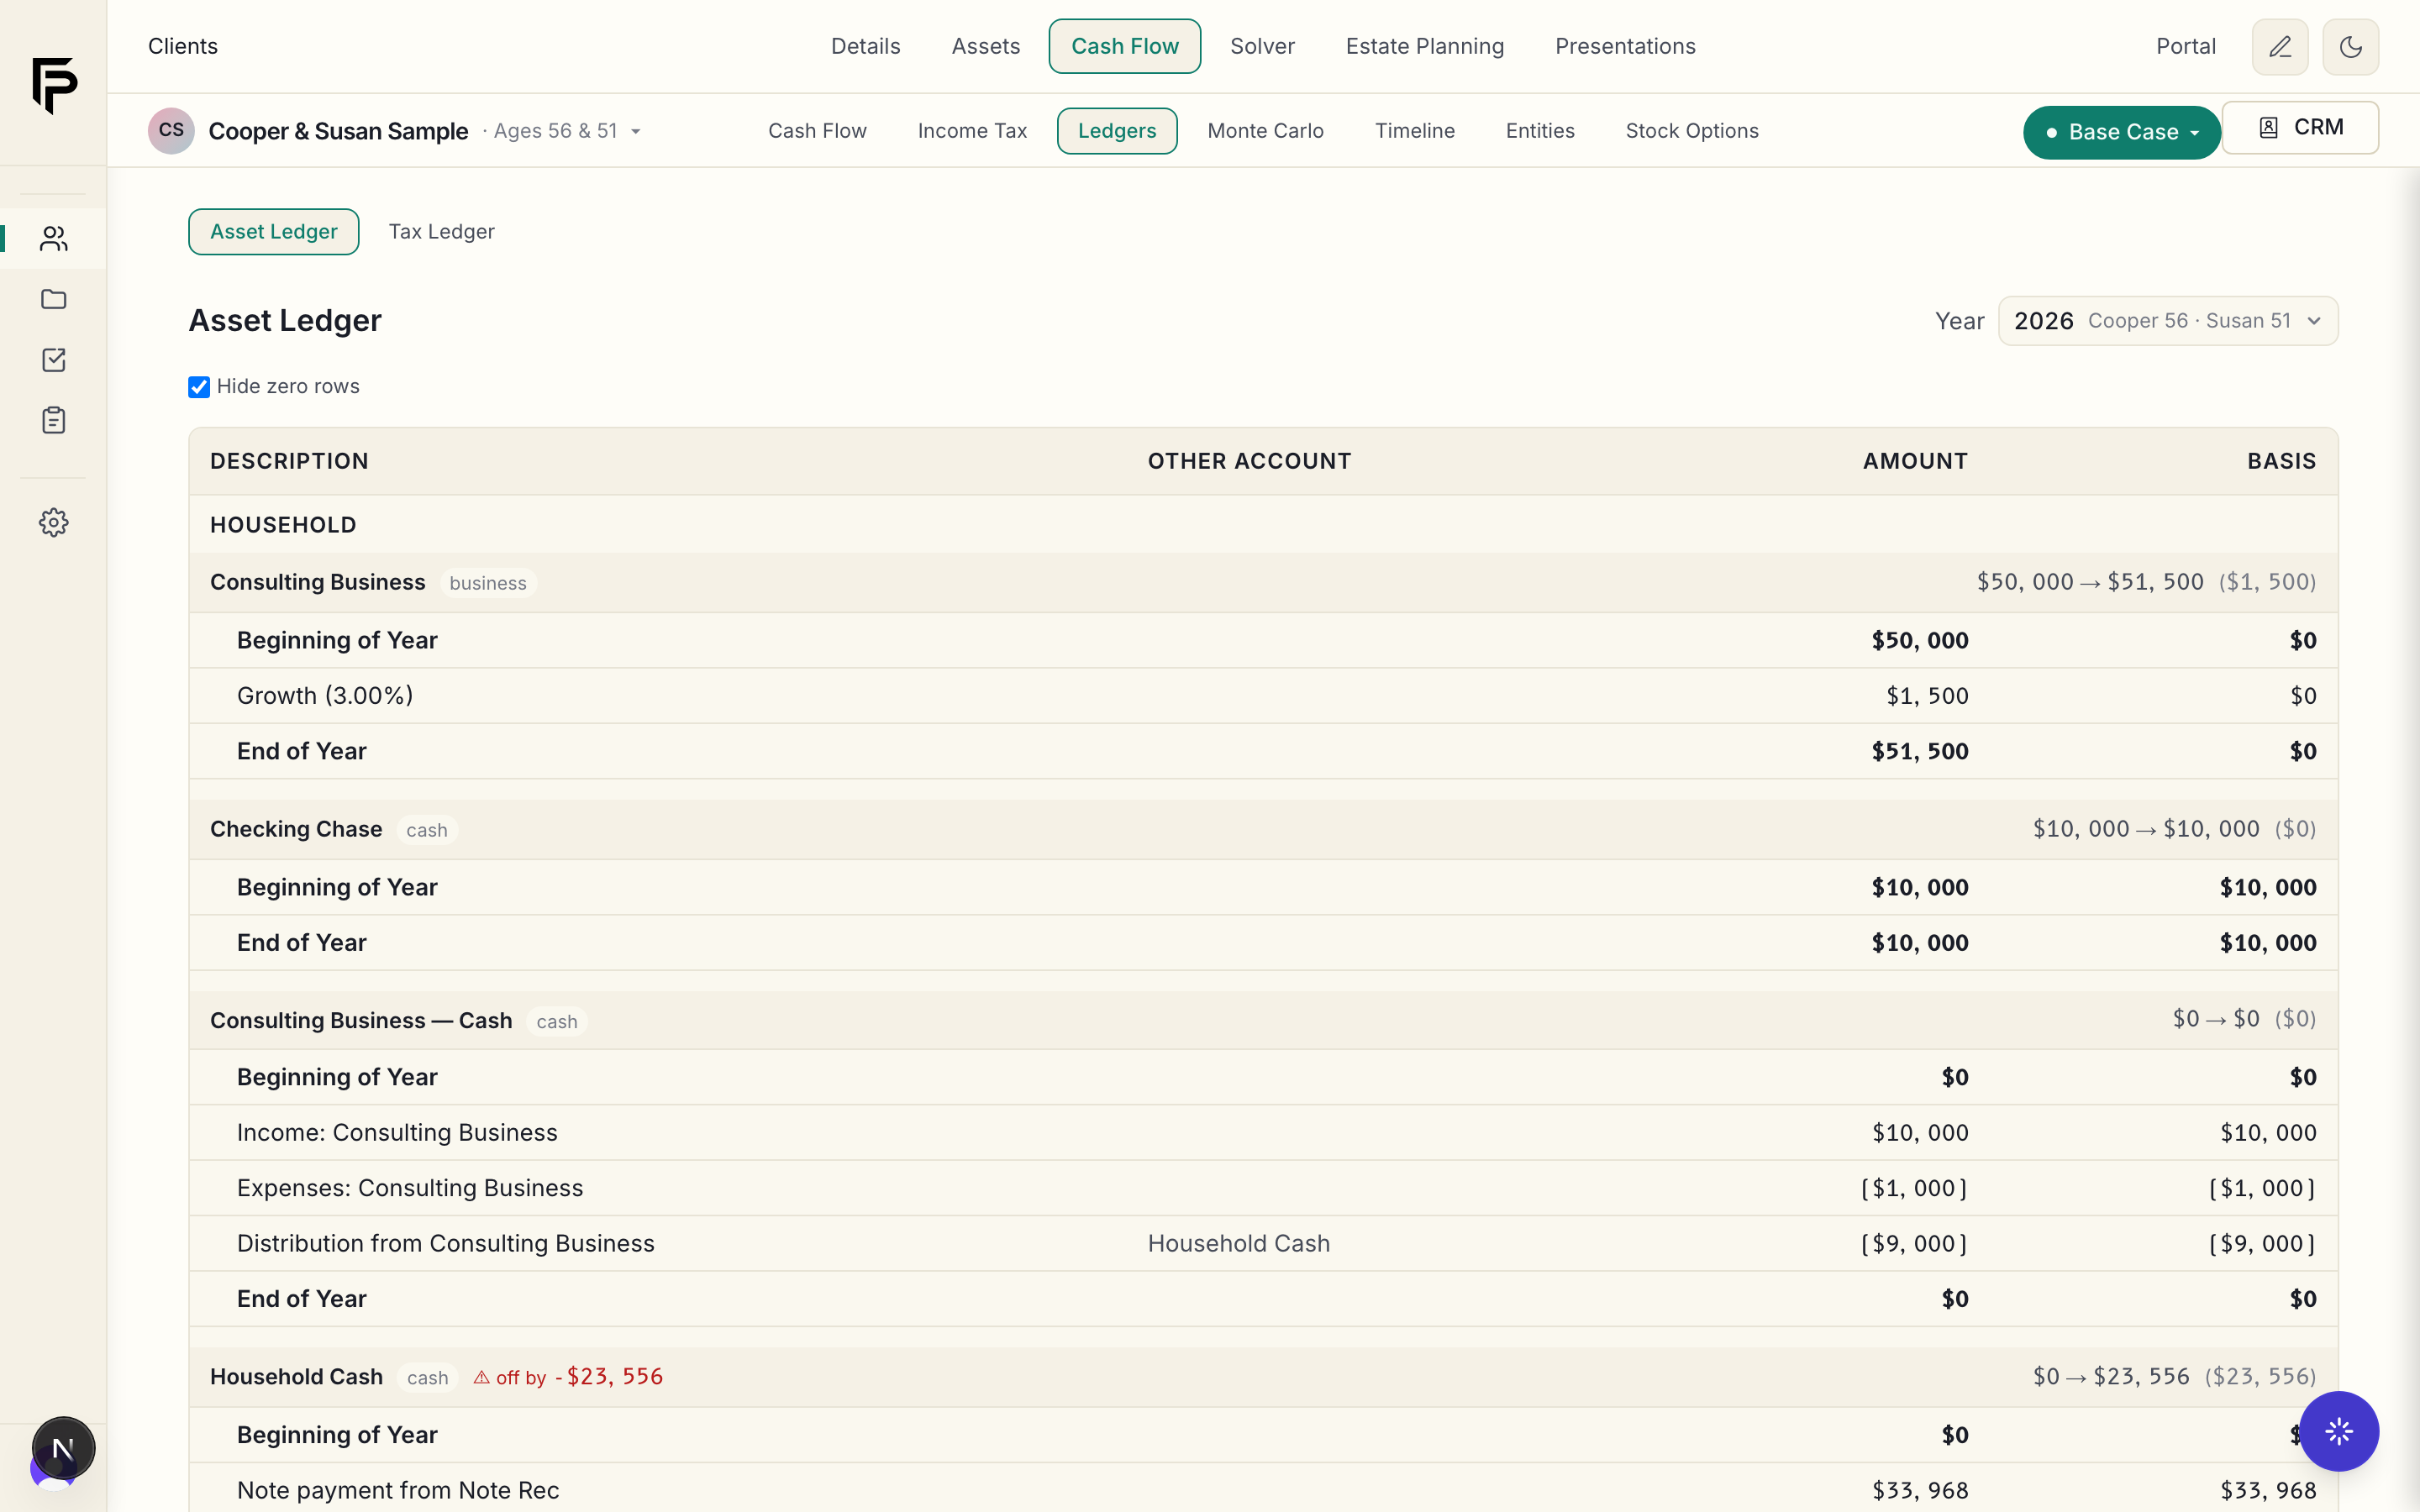This screenshot has height=1512, width=2420.
Task: Select the Monte Carlo tab
Action: (x=1265, y=131)
